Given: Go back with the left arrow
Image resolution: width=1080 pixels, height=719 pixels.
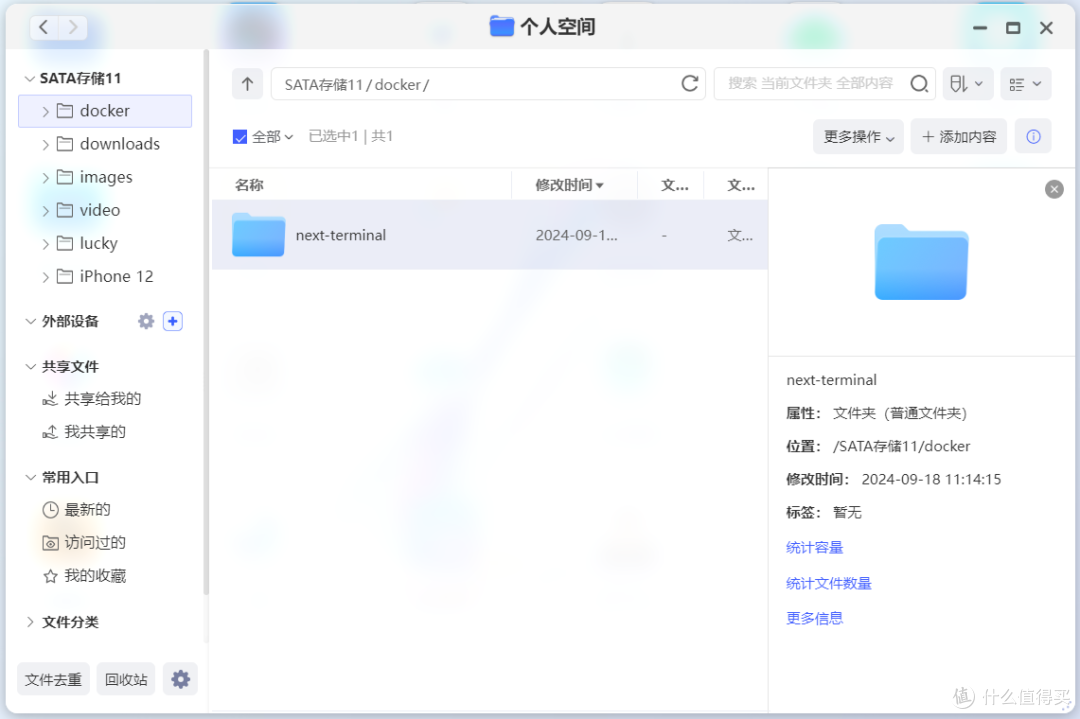Looking at the screenshot, I should coord(43,28).
